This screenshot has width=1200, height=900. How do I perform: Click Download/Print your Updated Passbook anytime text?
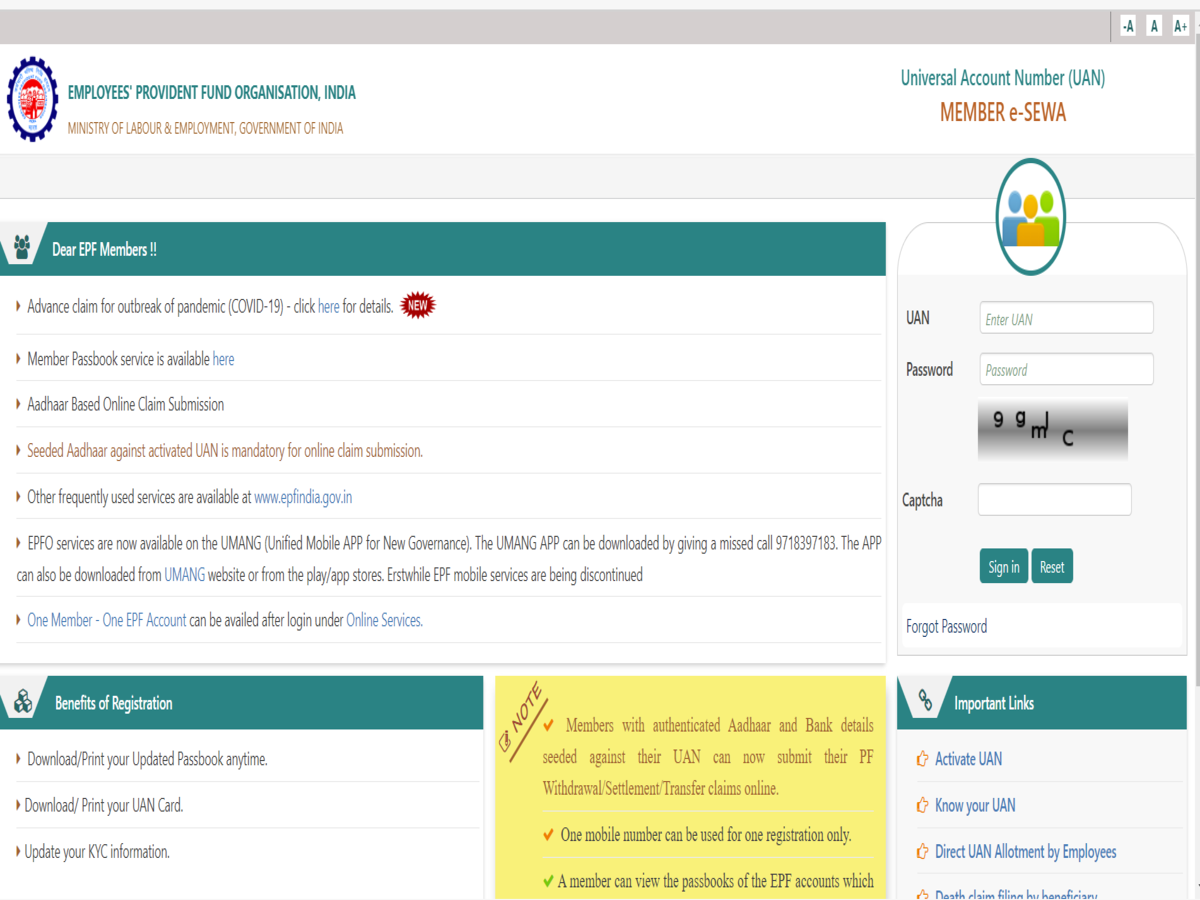click(147, 760)
